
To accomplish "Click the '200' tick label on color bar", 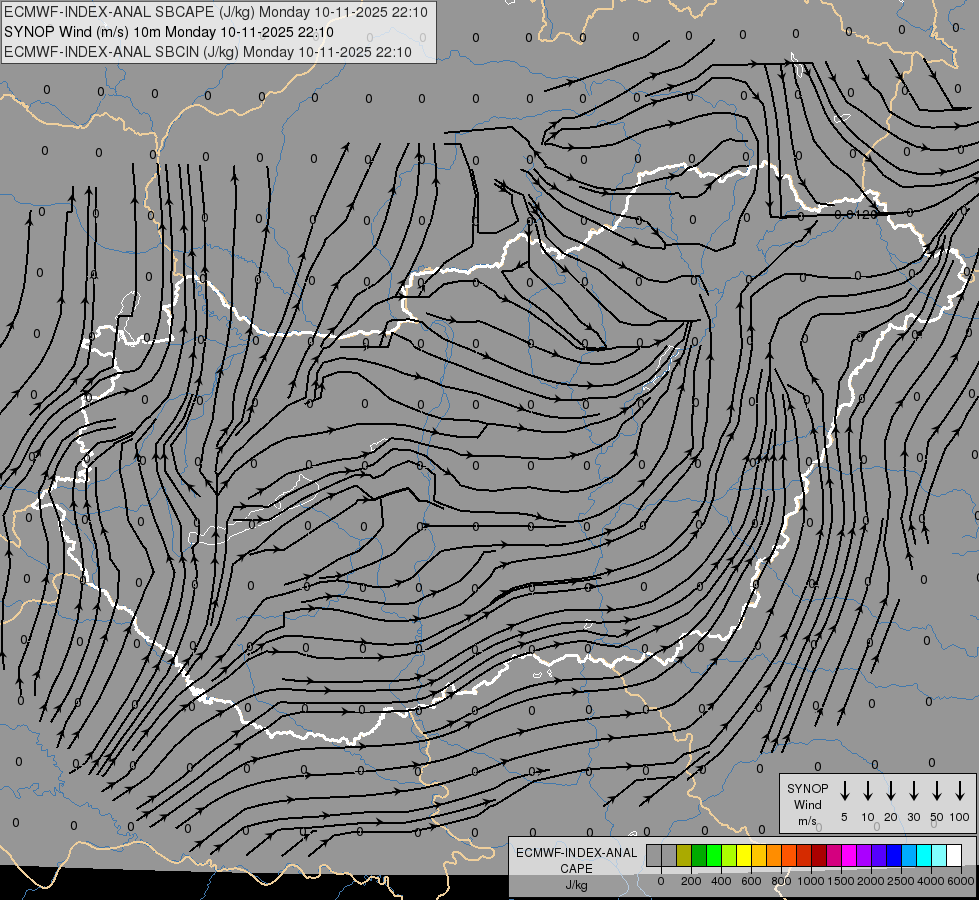I will (691, 881).
